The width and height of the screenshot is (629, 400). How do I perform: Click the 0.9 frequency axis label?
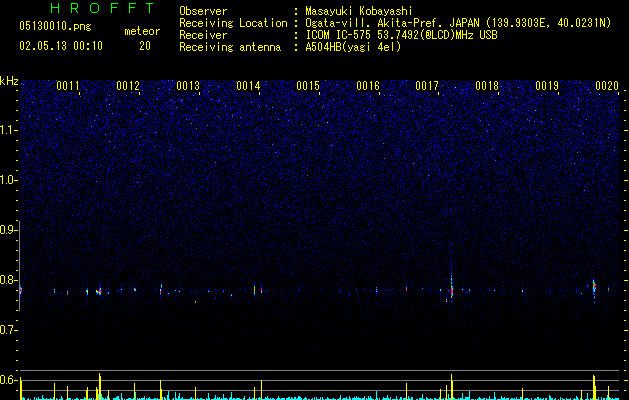[x=8, y=230]
